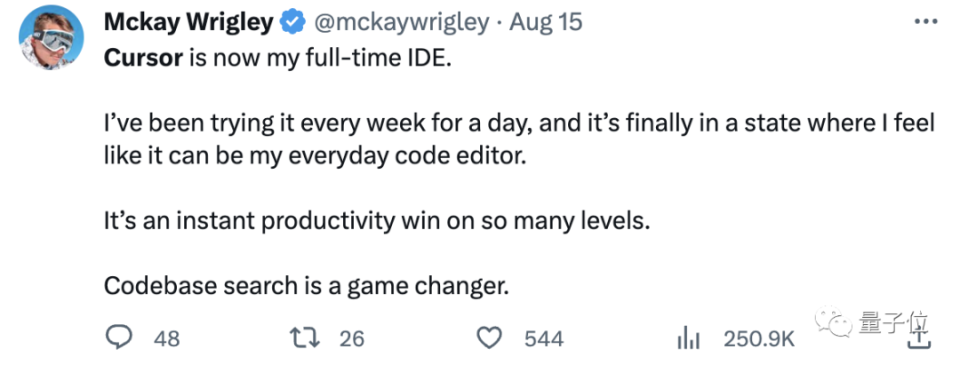Open view analytics bar chart icon
Screen dimensions: 960x365
(689, 339)
